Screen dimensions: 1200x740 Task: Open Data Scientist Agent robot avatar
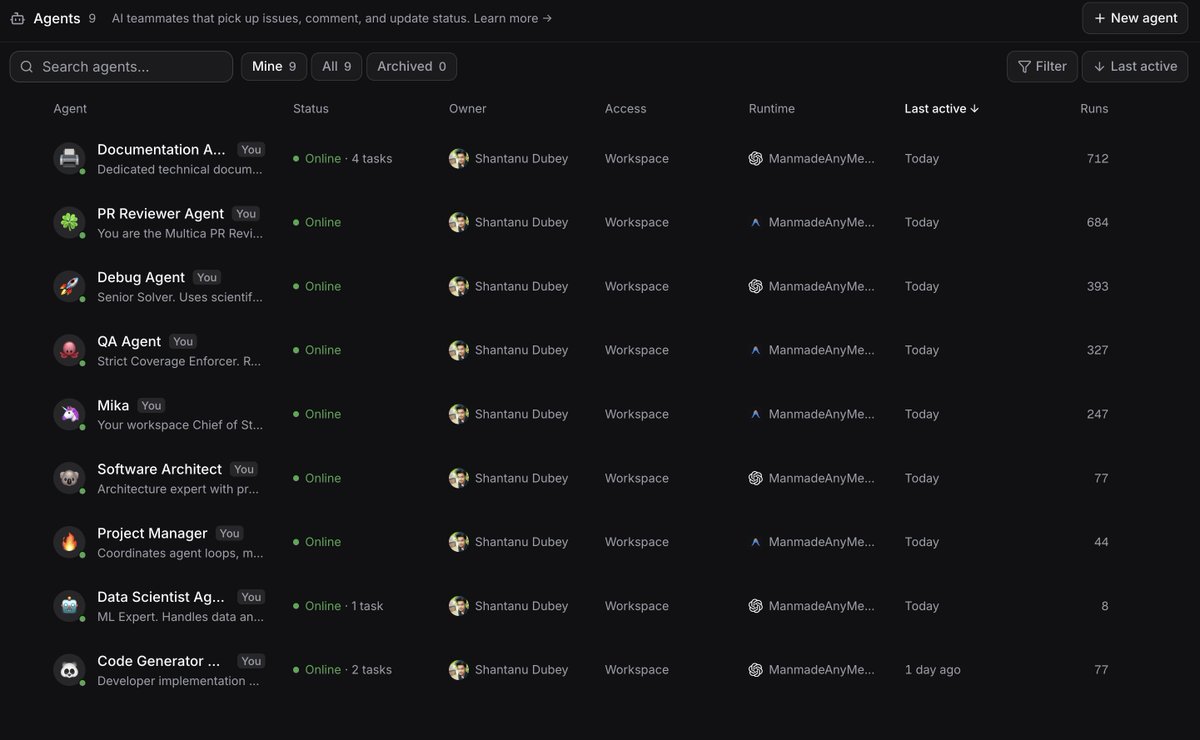click(x=69, y=606)
